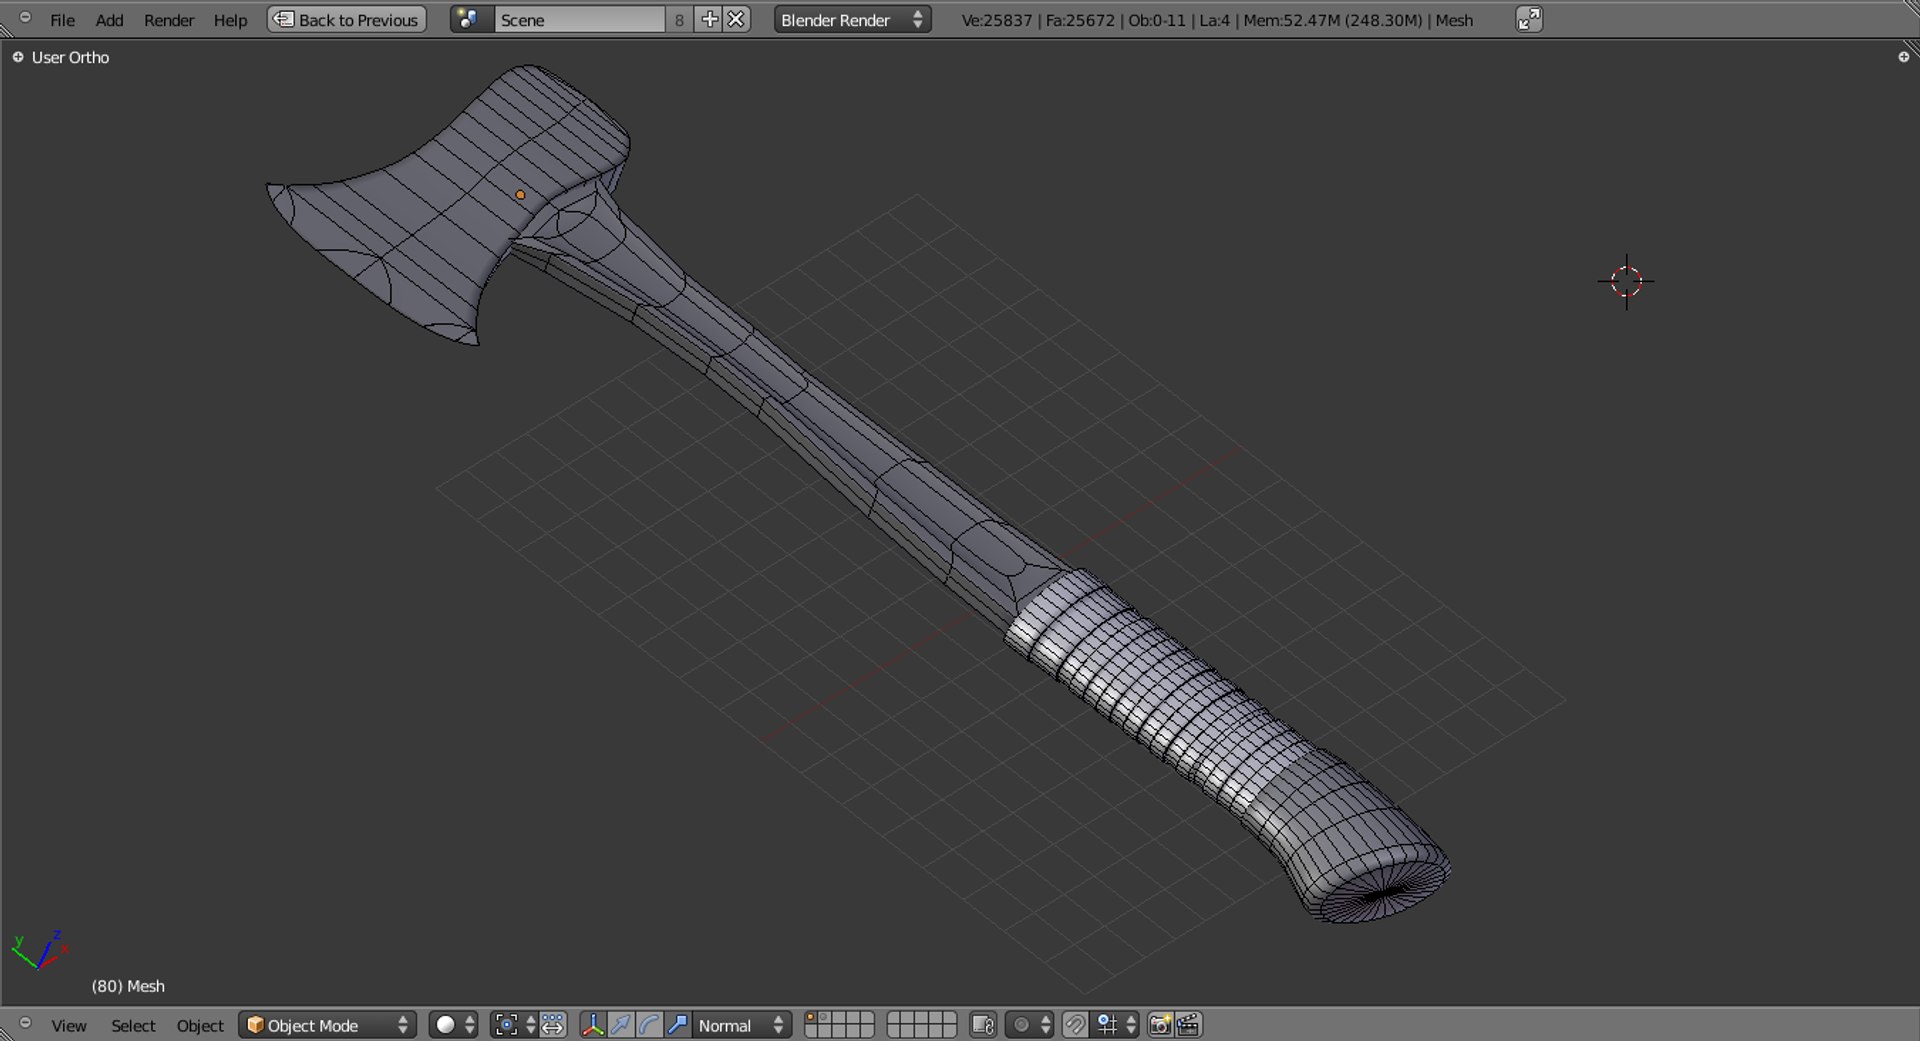Toggle the 3D manipulator widget

coord(593,1025)
